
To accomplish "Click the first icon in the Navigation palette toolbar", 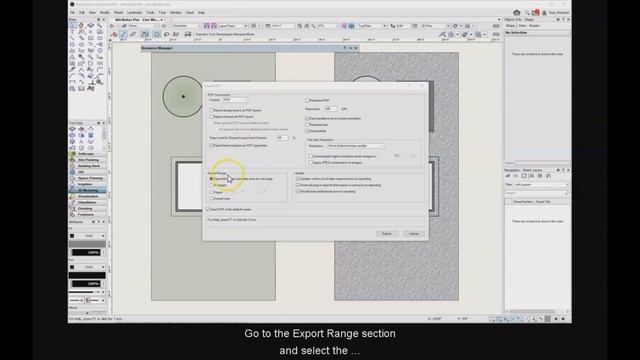I will pos(508,176).
